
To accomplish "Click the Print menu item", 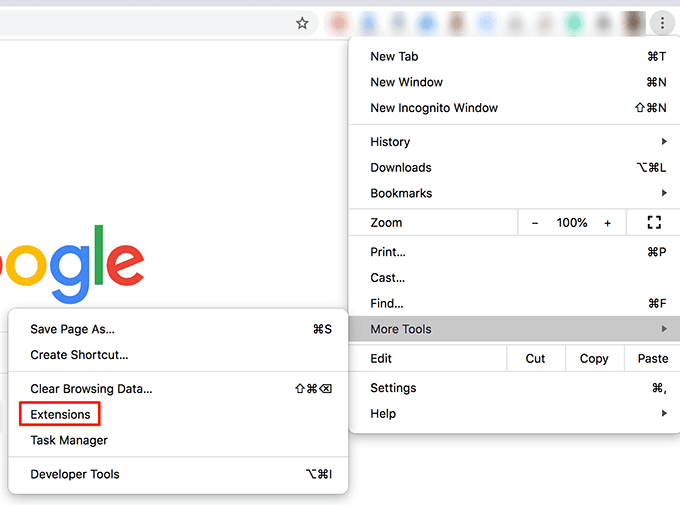I will 388,252.
